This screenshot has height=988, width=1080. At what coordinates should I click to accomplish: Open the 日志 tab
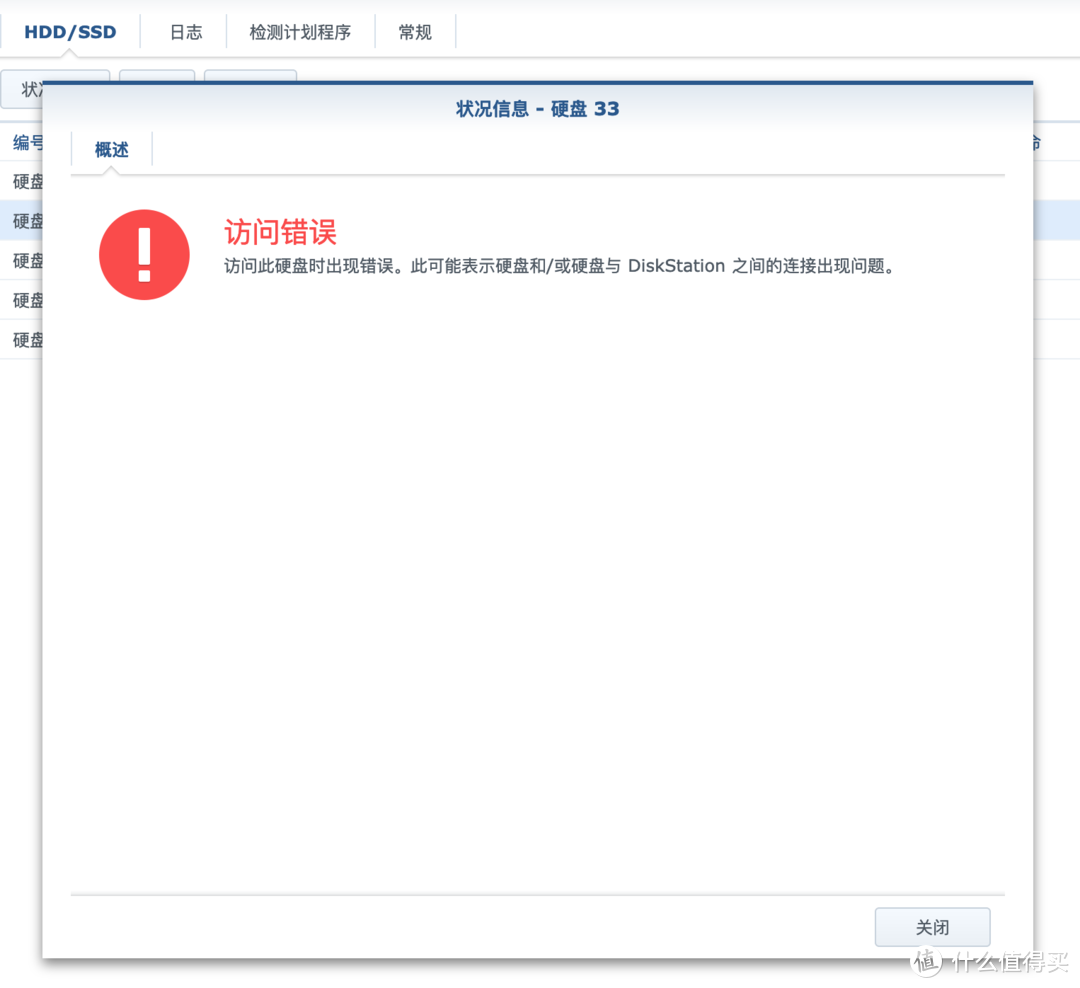tap(185, 32)
